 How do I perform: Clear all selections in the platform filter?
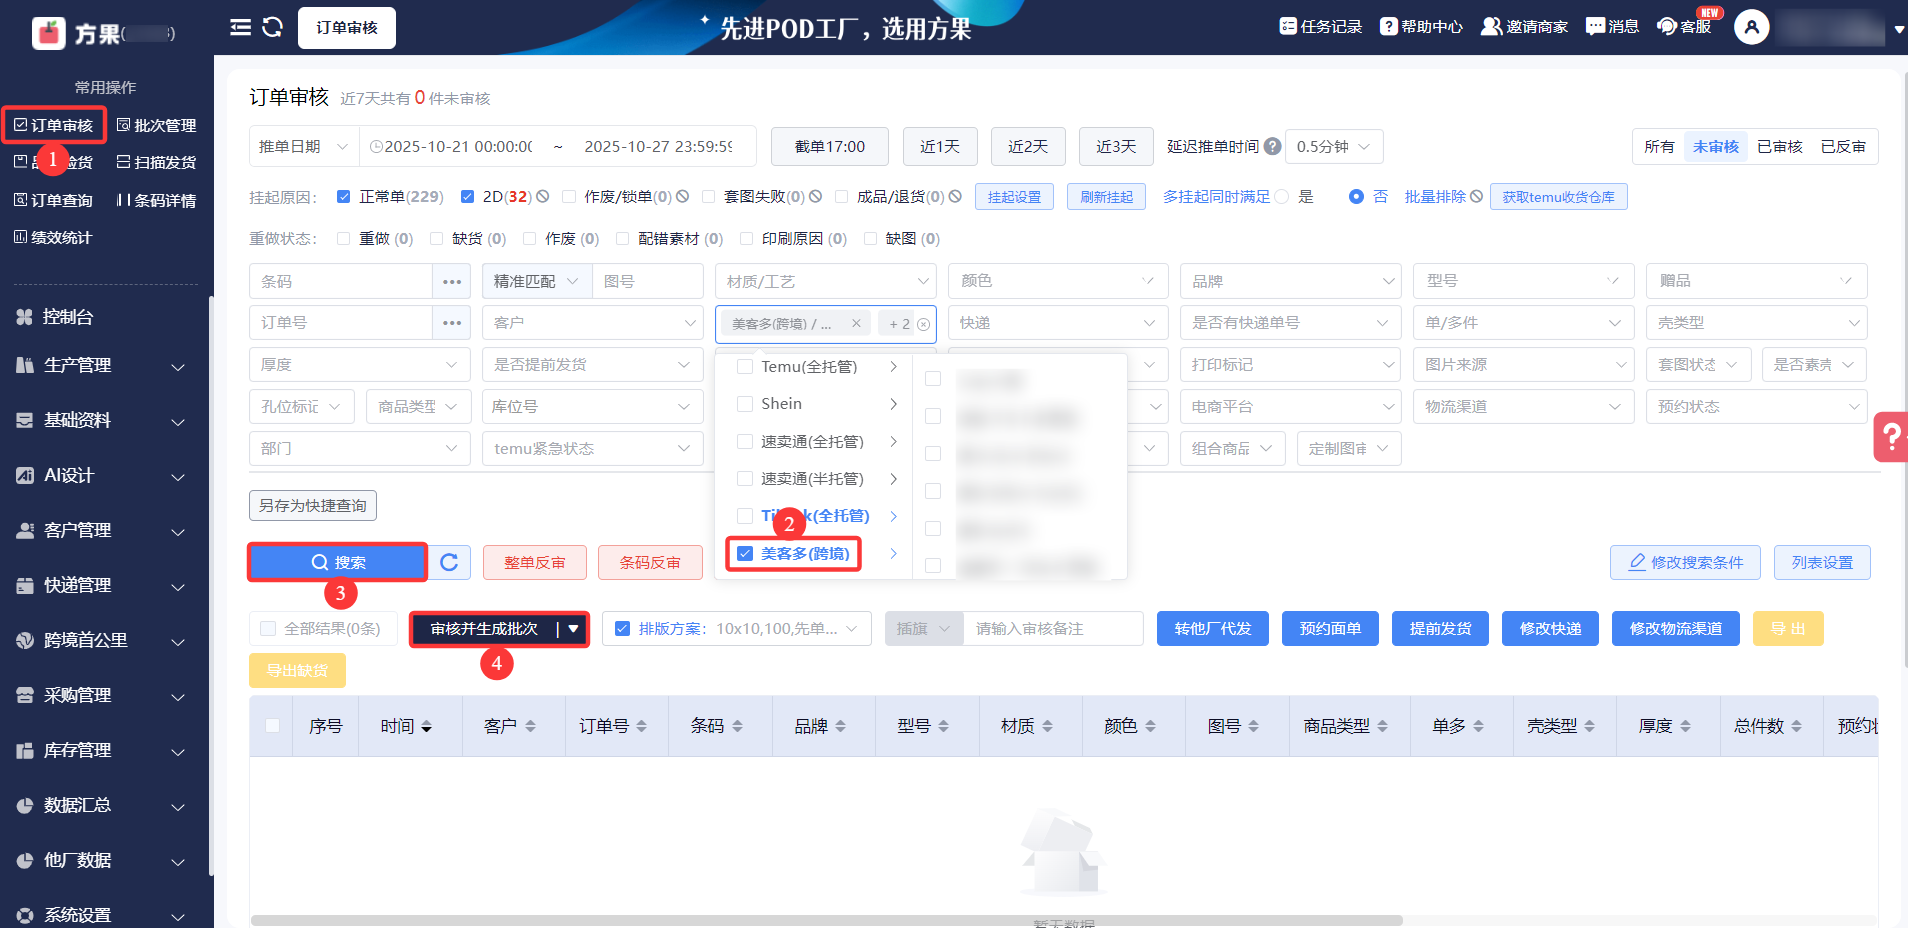pyautogui.click(x=923, y=324)
